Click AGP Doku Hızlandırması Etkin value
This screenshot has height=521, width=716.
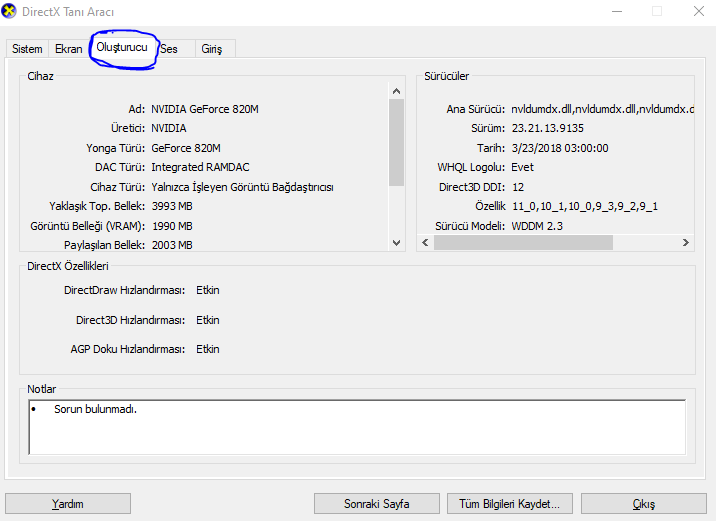[x=208, y=349]
